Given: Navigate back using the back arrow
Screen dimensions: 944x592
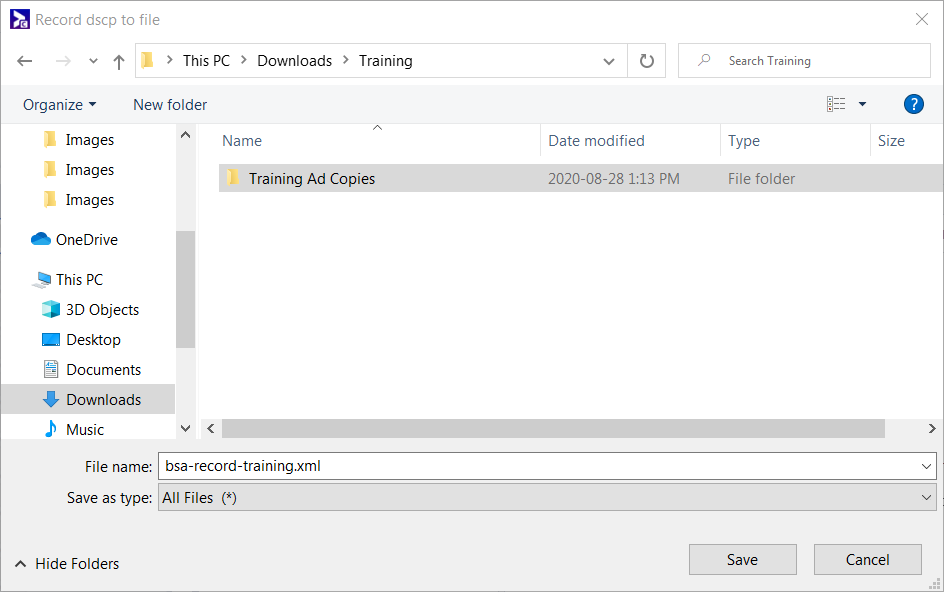Looking at the screenshot, I should click(24, 60).
